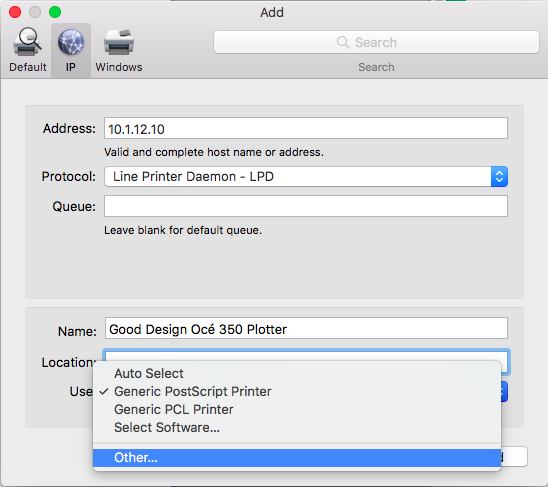Click the magnifying glass search icon
The image size is (548, 487).
tap(342, 42)
